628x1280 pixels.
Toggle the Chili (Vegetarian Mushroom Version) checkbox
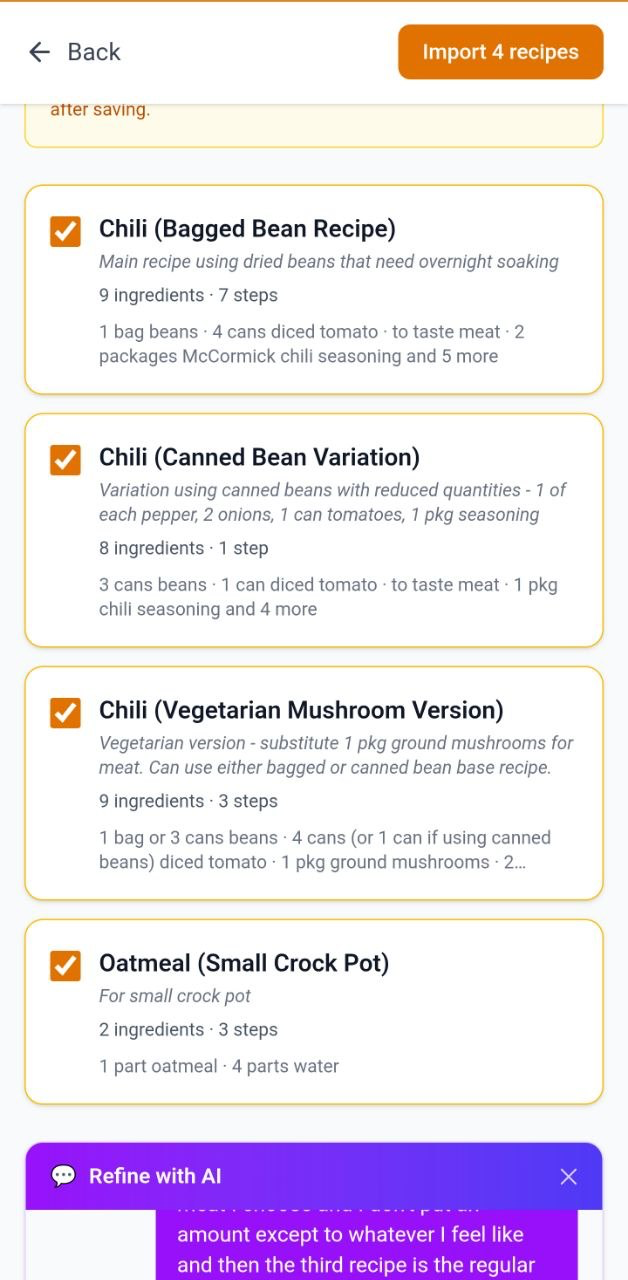tap(64, 713)
